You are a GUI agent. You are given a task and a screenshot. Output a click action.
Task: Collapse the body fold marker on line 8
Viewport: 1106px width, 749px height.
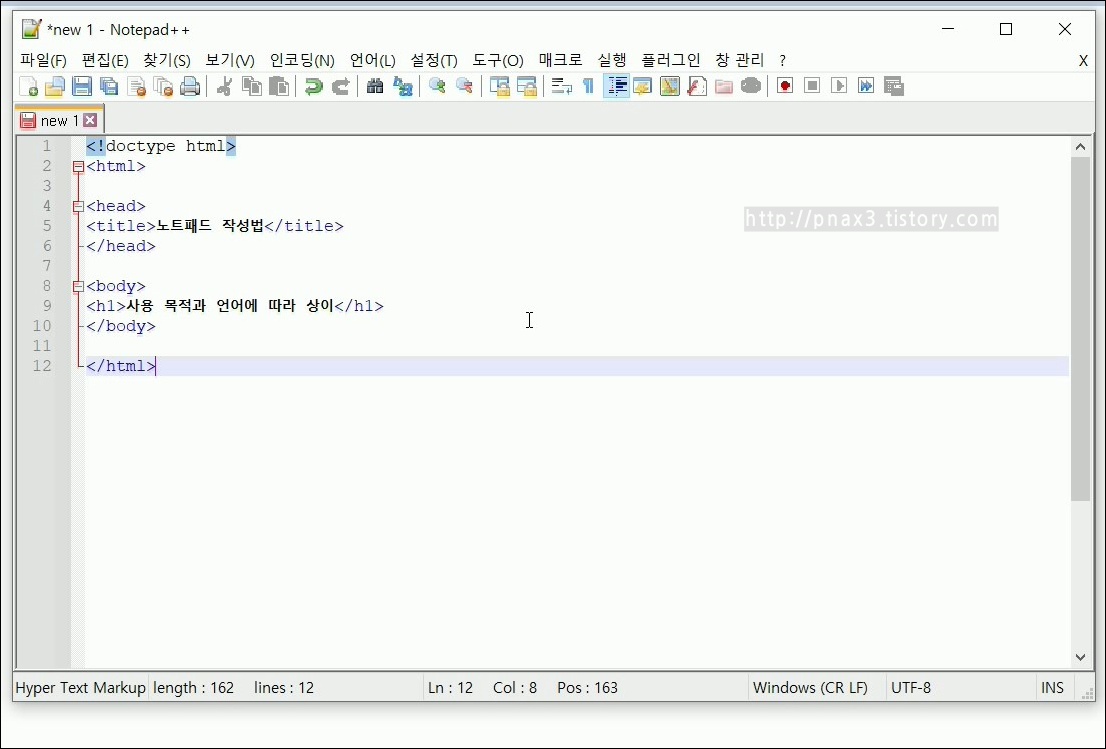(x=78, y=286)
